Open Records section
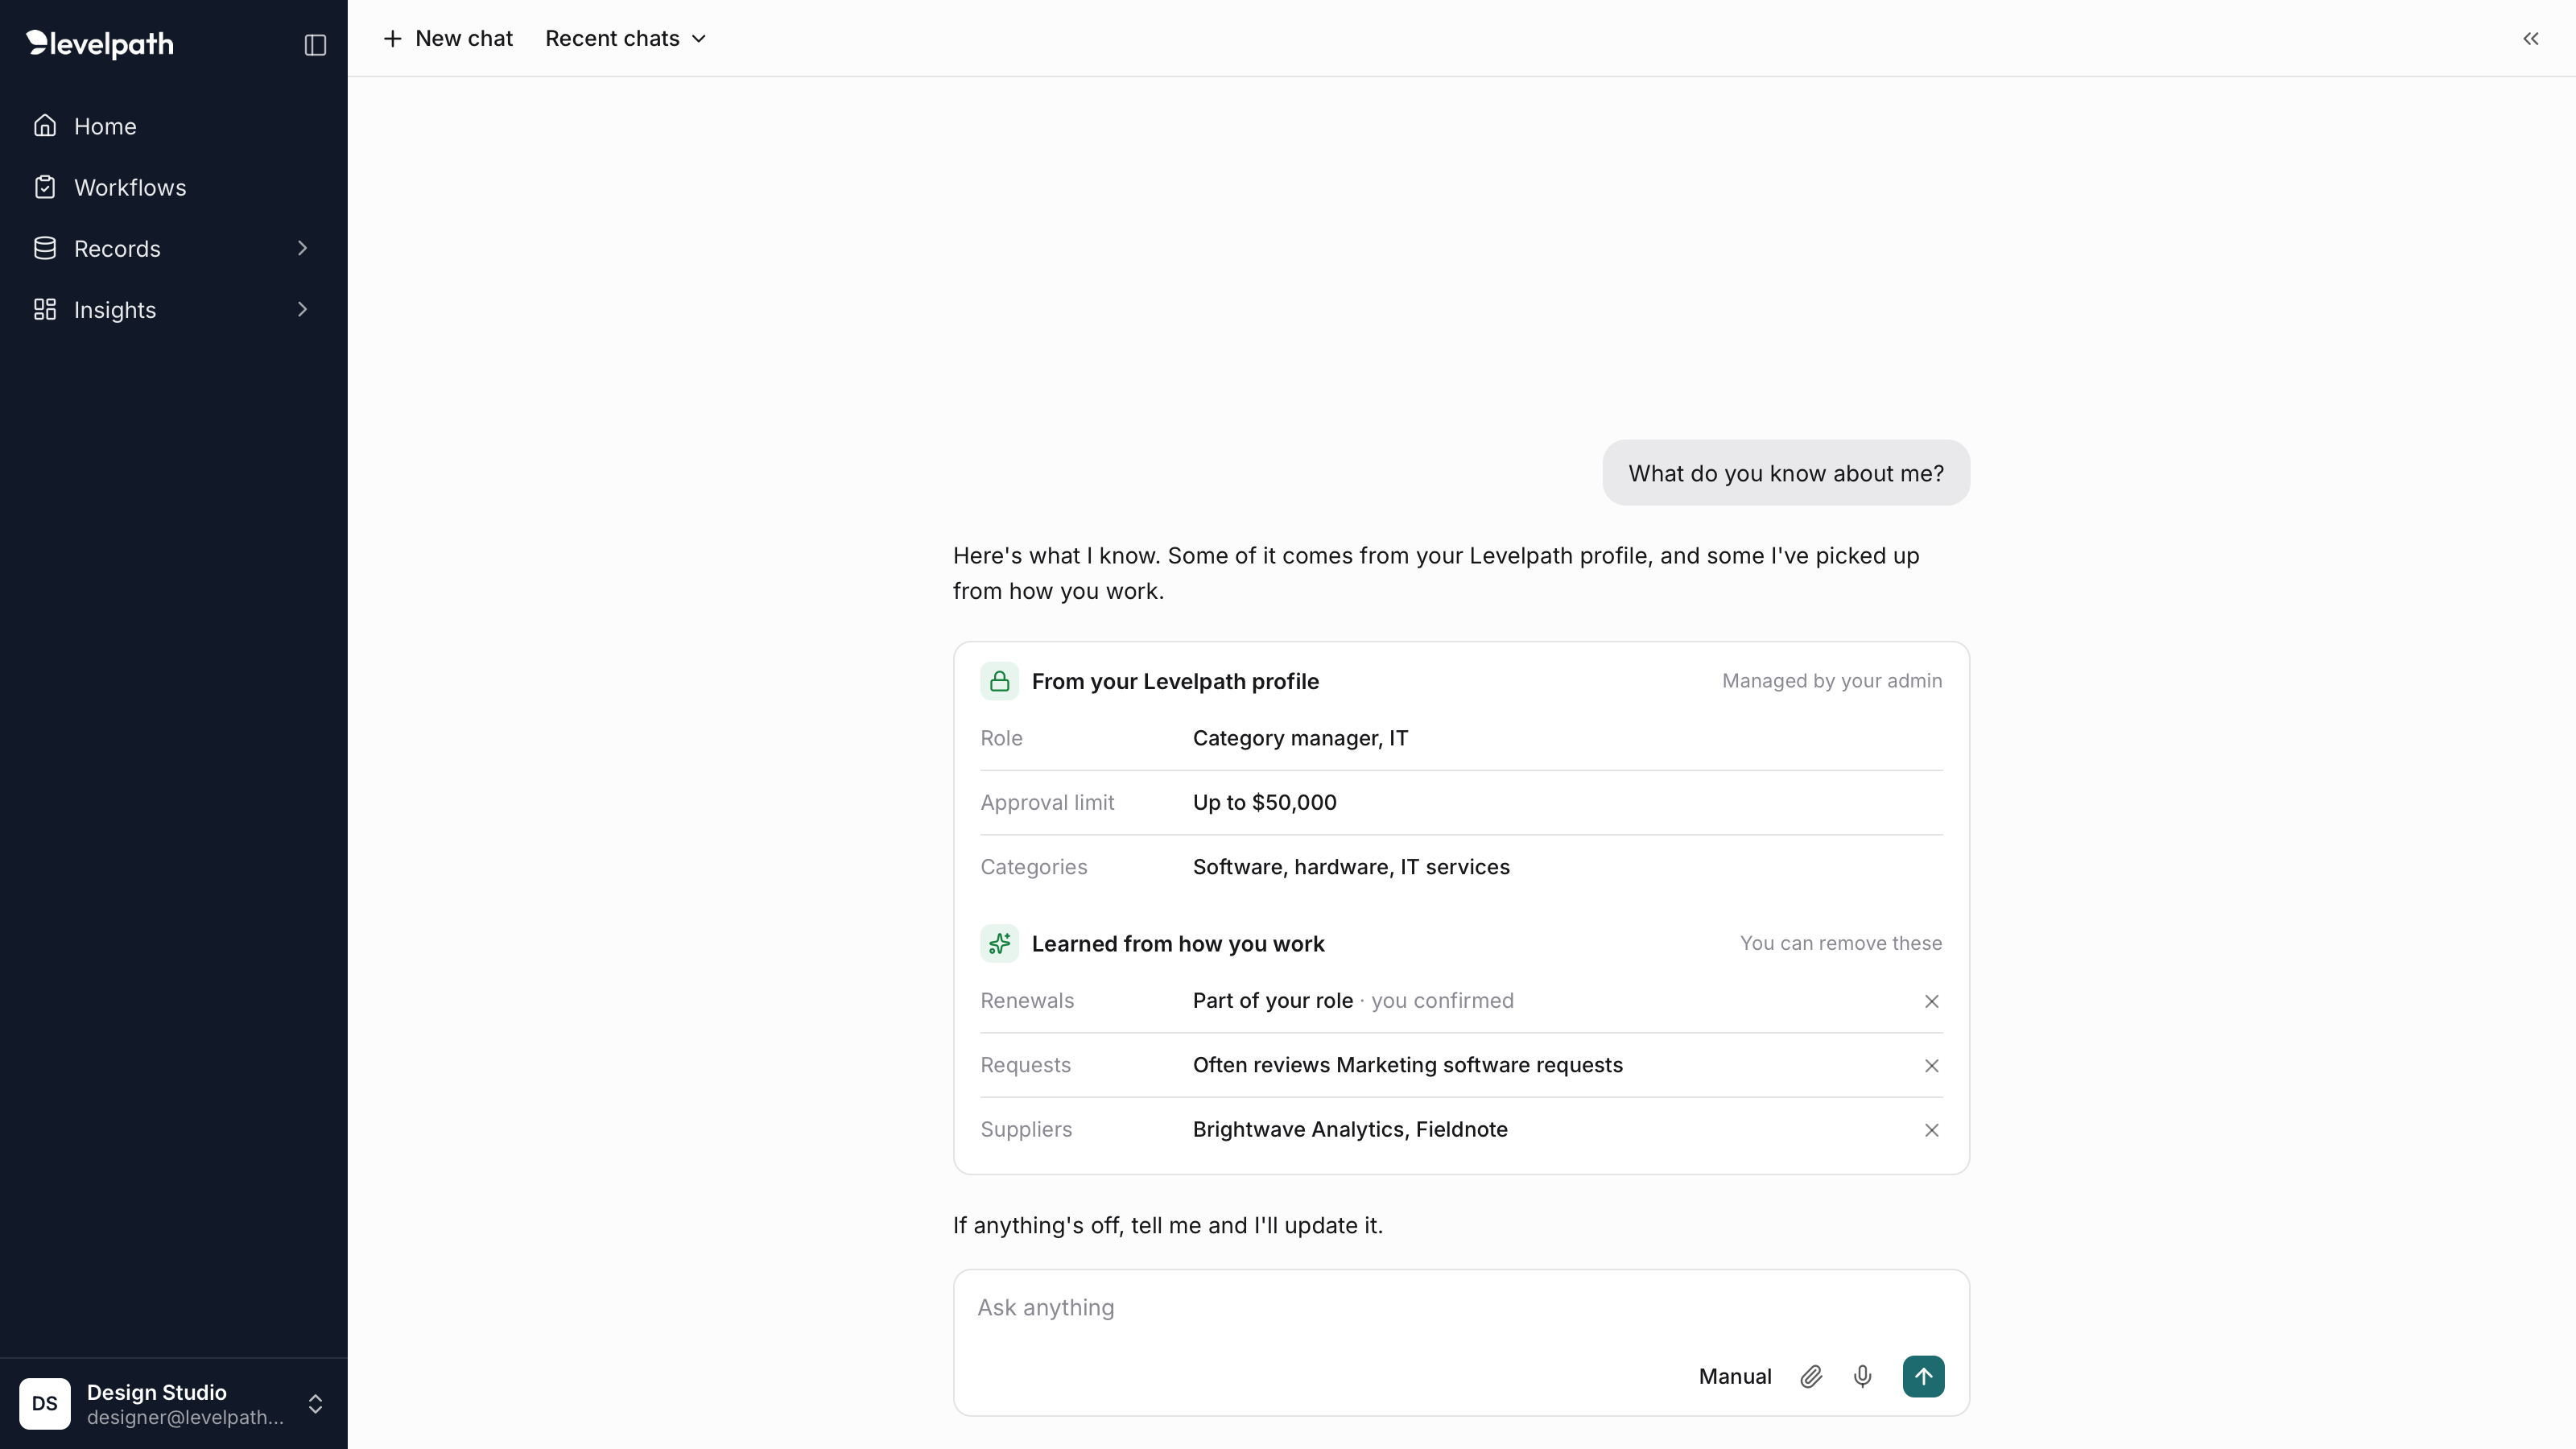The height and width of the screenshot is (1449, 2576). [174, 248]
